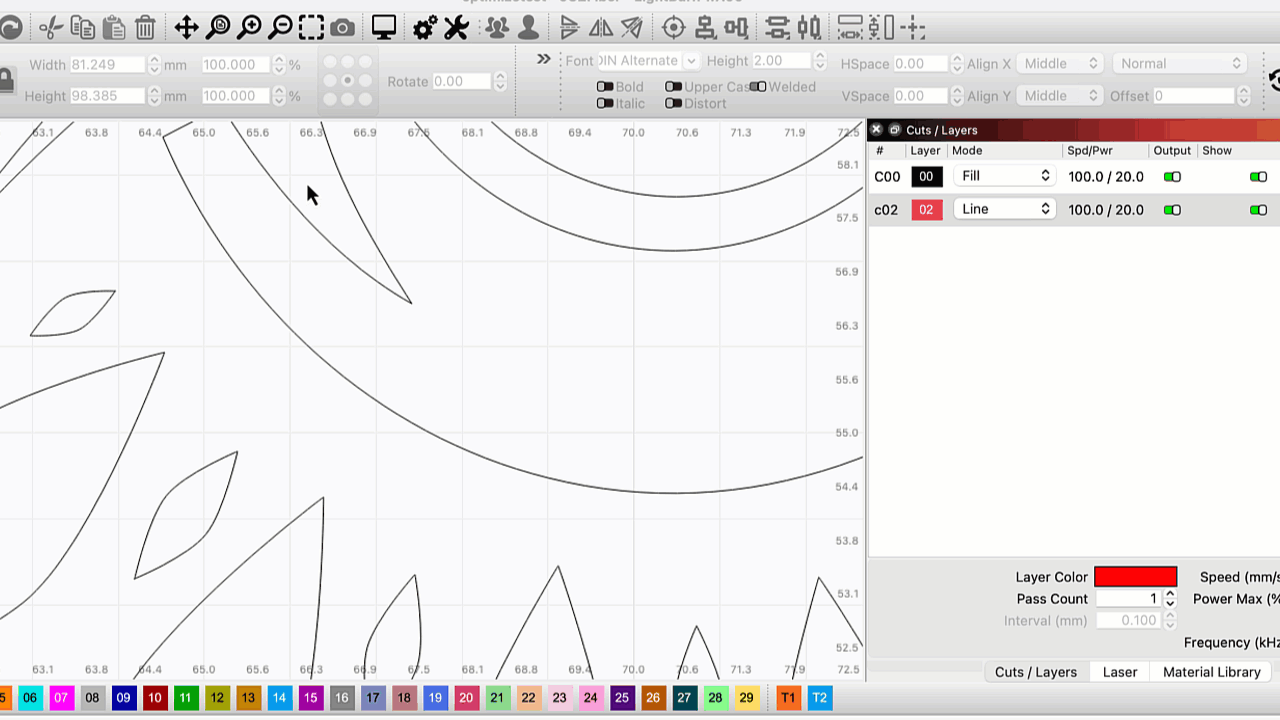This screenshot has height=720, width=1280.
Task: Toggle Show switch for layer c02
Action: pos(1258,210)
